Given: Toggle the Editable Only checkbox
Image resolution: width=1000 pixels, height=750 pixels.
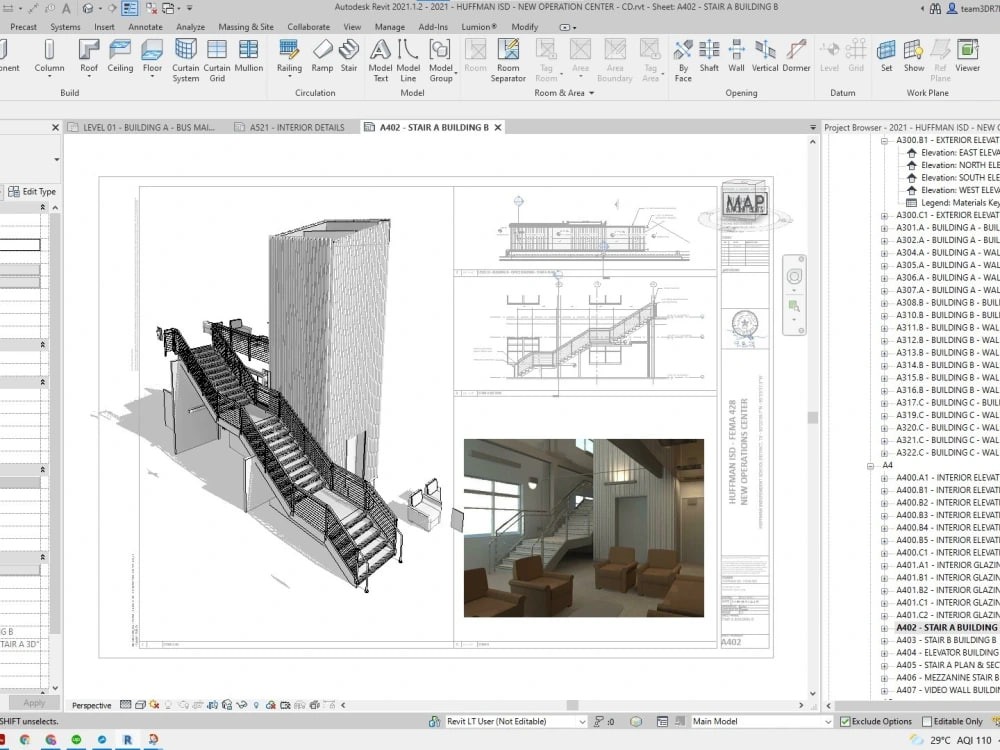Looking at the screenshot, I should pos(927,721).
